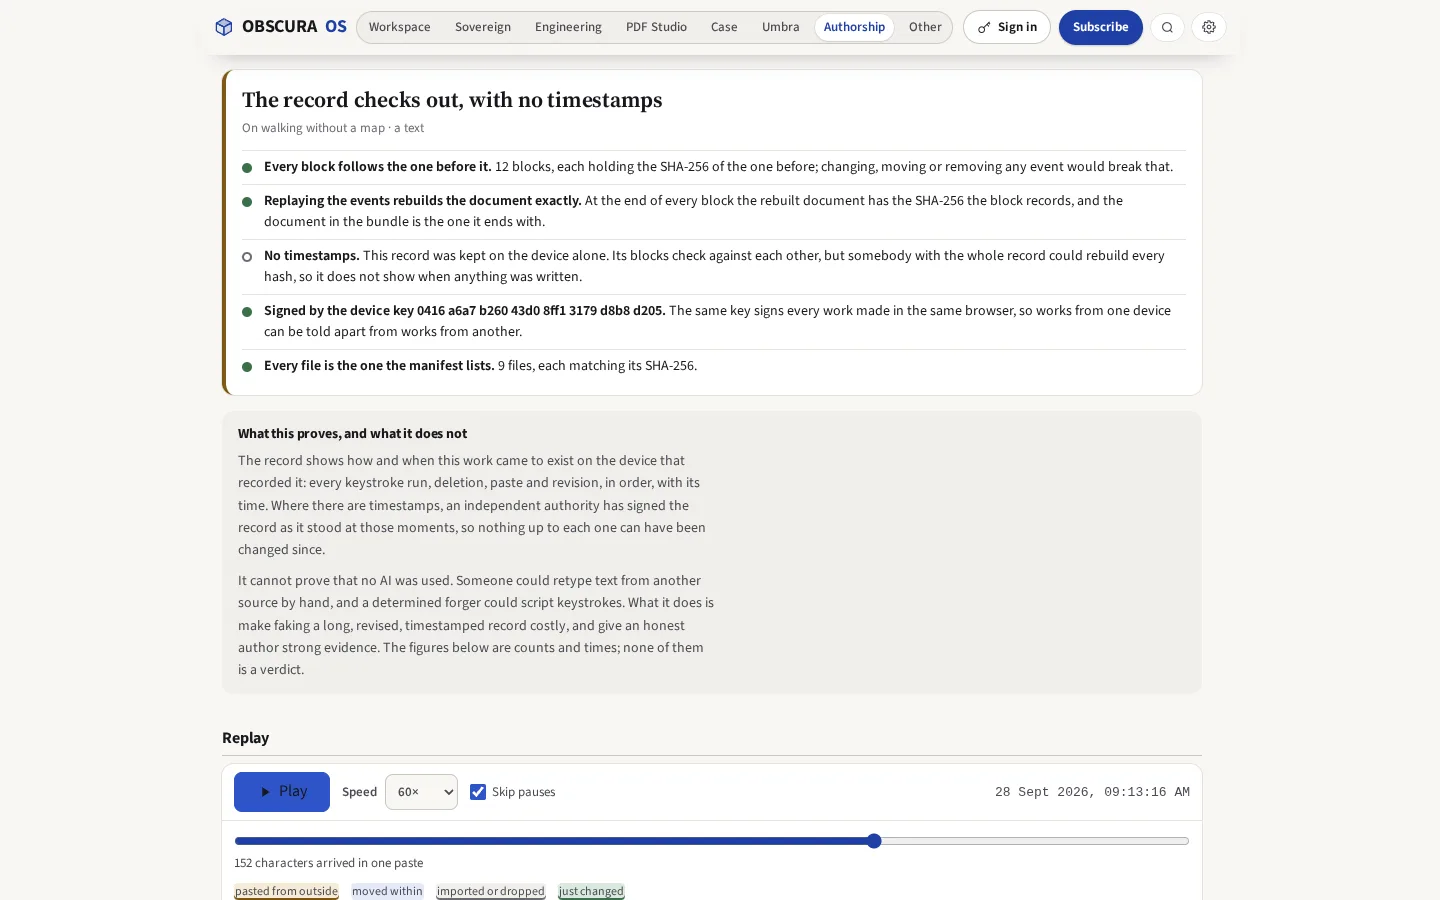Click the Obscura OS cube logo

[x=224, y=27]
